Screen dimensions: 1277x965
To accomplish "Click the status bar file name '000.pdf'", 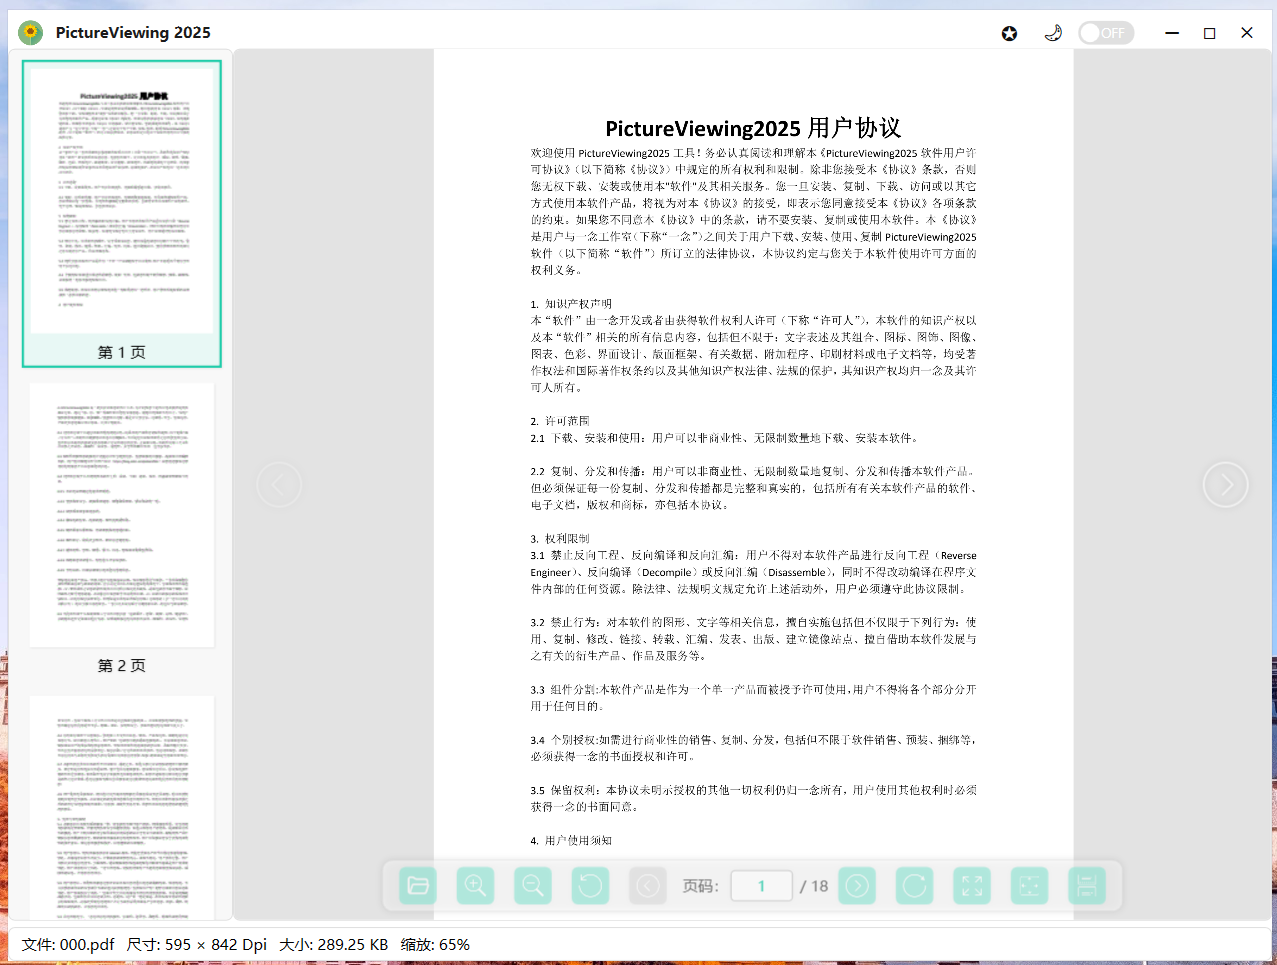I will coord(87,944).
